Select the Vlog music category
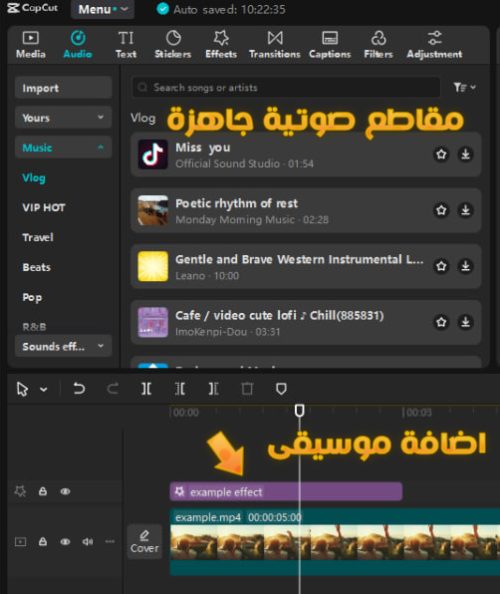 (34, 178)
